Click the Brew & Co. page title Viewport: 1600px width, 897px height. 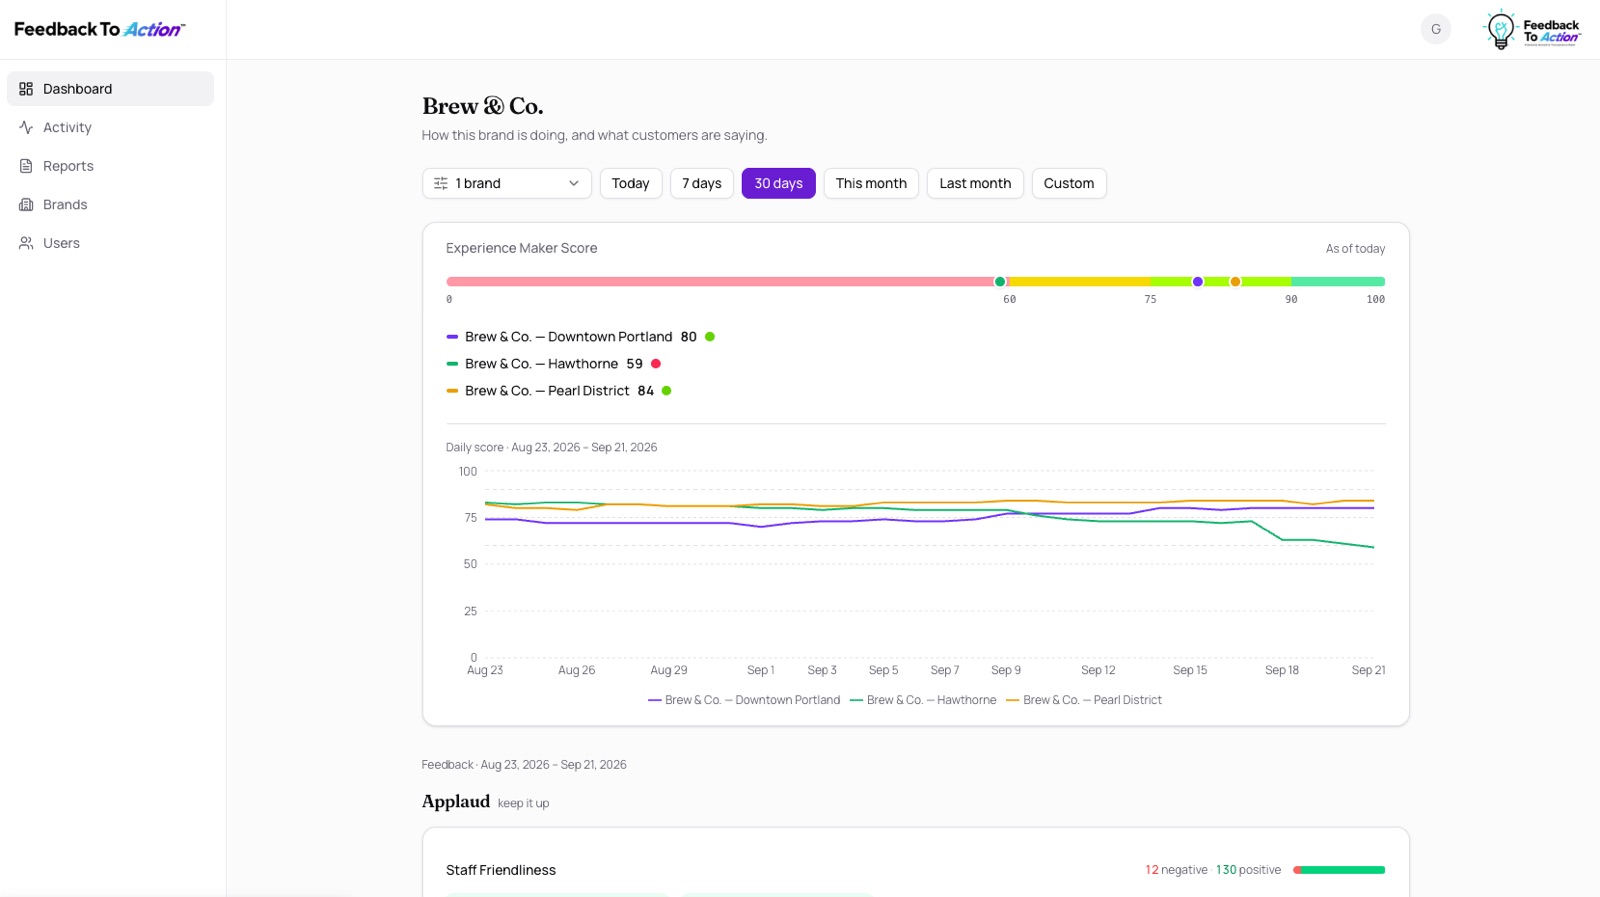pyautogui.click(x=483, y=106)
